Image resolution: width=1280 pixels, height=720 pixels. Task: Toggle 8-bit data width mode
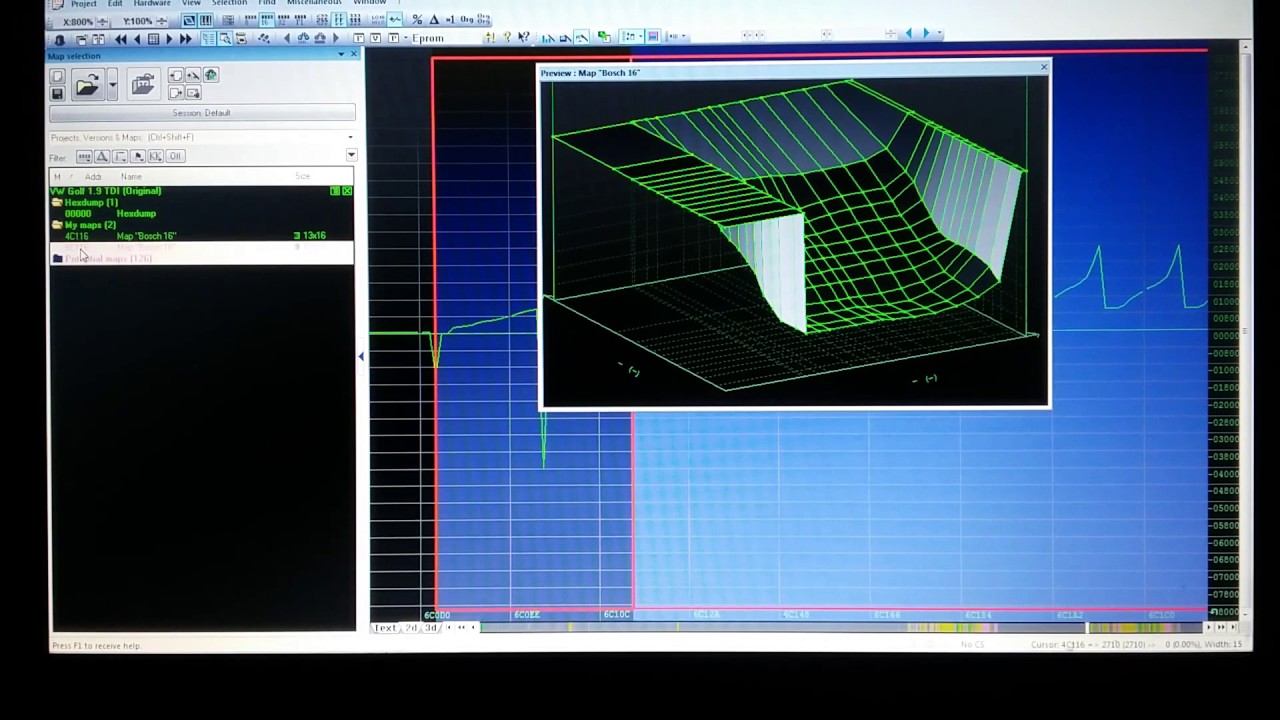[x=250, y=20]
